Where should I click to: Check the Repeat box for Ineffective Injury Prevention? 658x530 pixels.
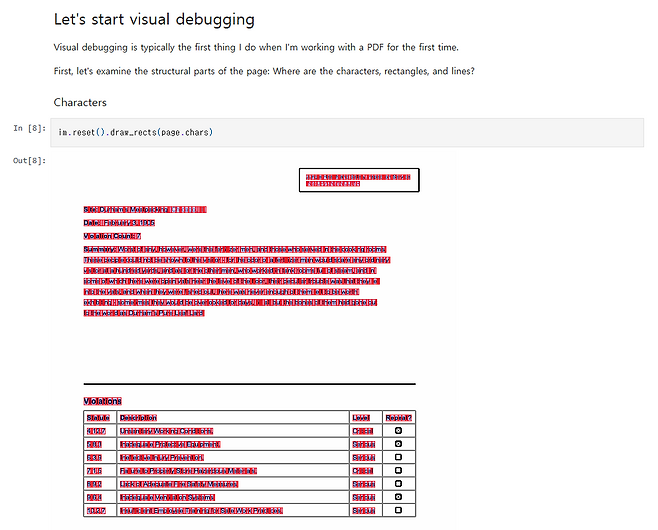[398, 457]
